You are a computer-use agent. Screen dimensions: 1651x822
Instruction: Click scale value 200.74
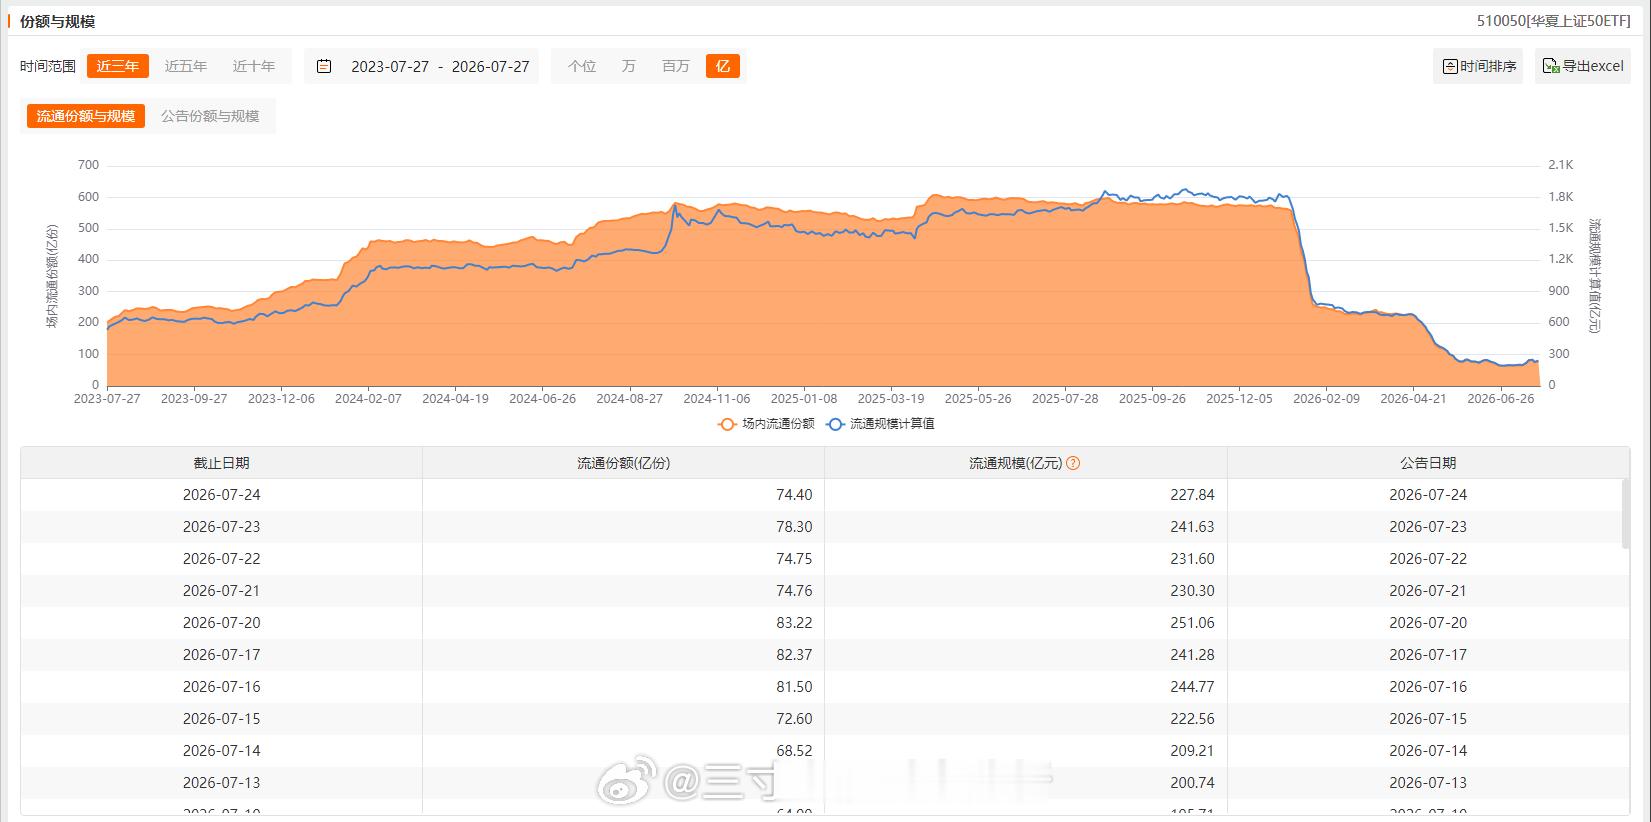click(1192, 783)
